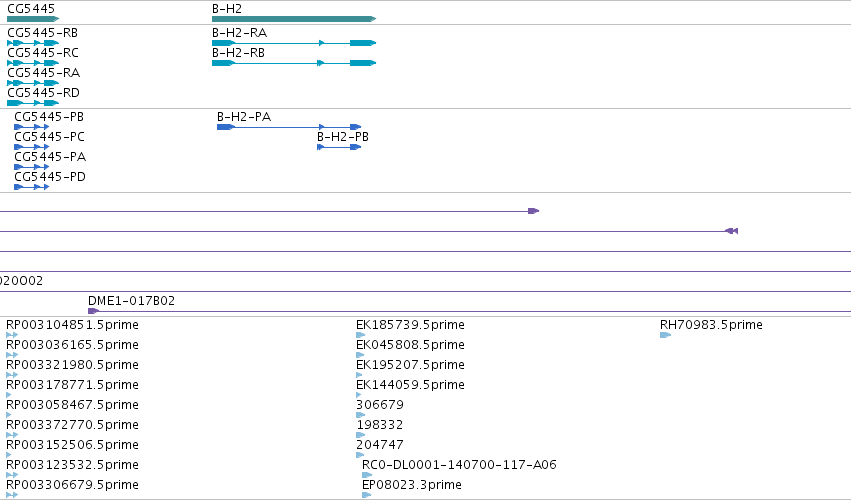
Task: Click the B-H2-RB transcript glyph
Action: click(x=294, y=63)
